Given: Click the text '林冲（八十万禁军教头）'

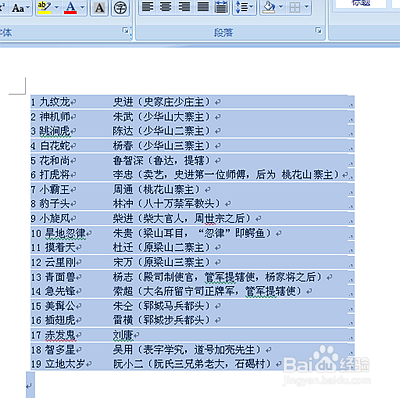Looking at the screenshot, I should click(x=167, y=203).
